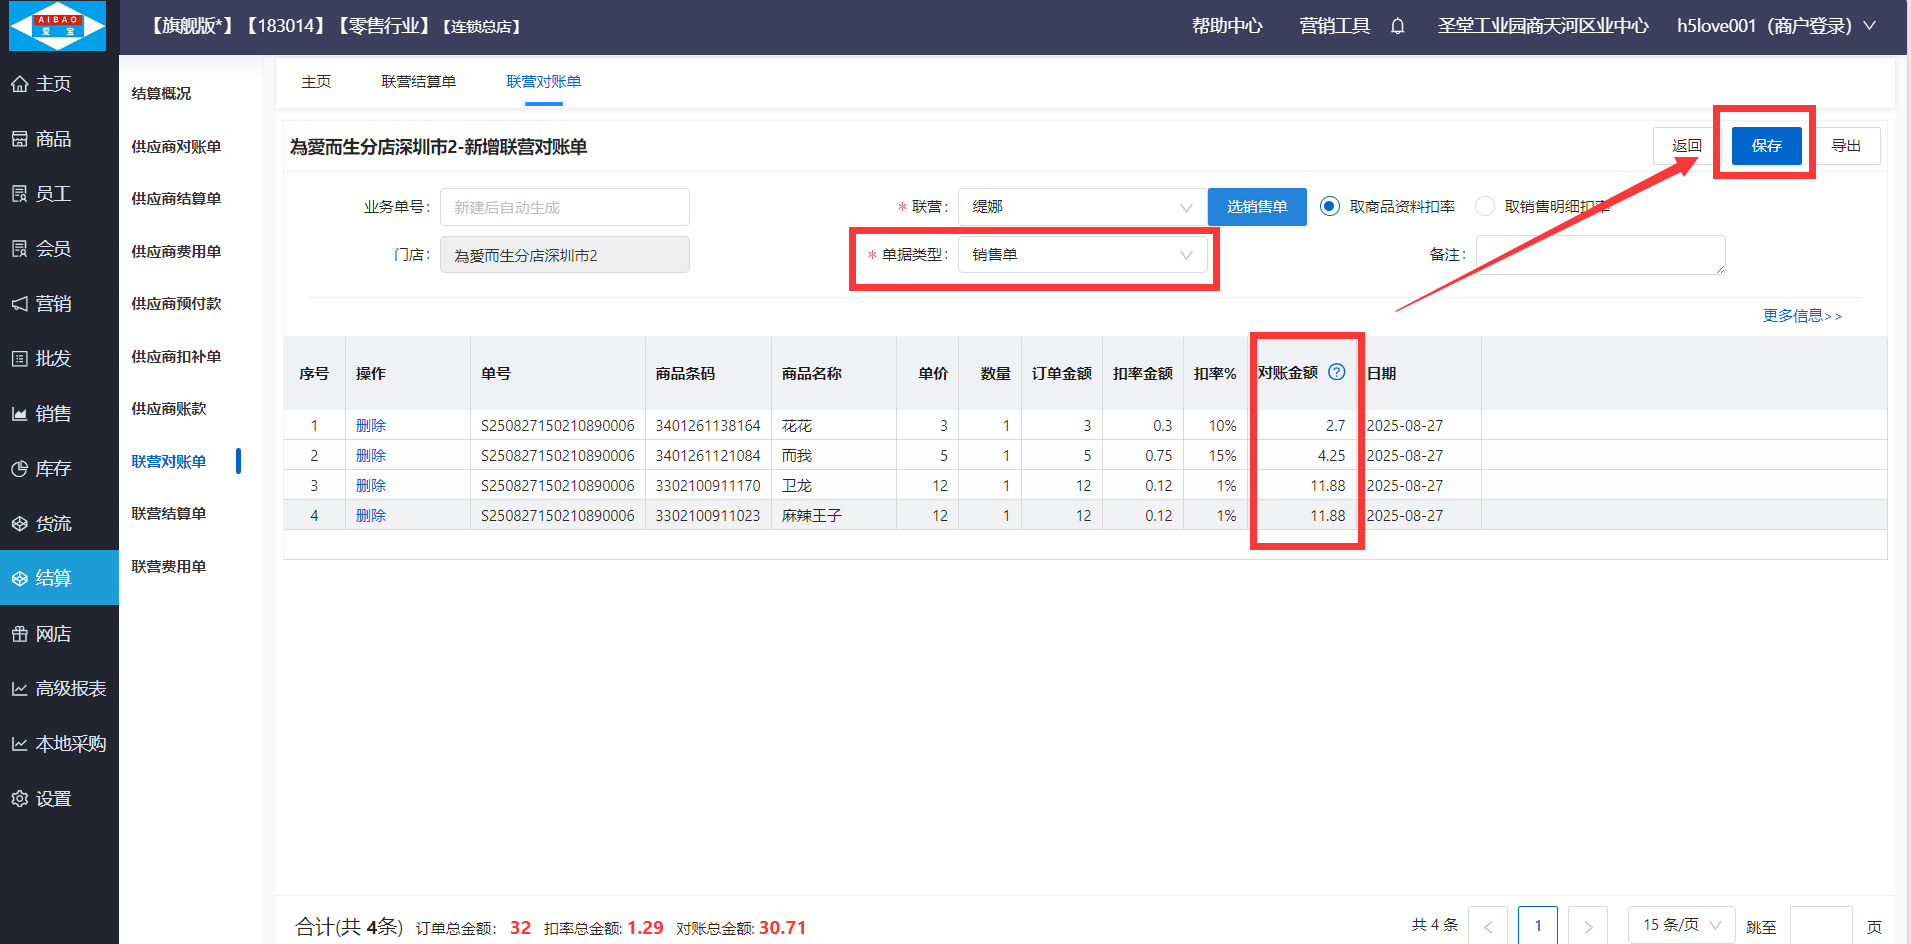
Task: Select 取商品资料扣率 radio option
Action: (1329, 206)
